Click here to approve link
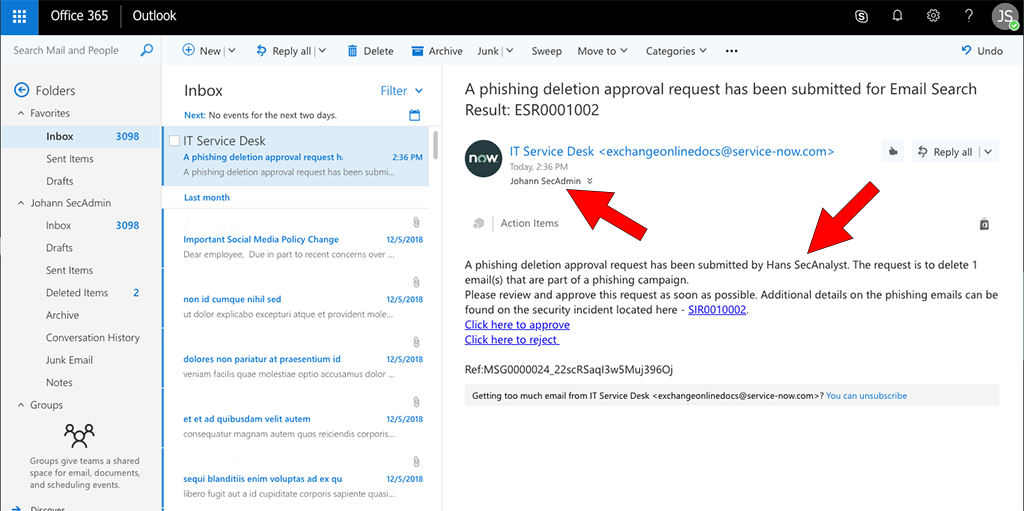Screen dimensions: 1024x511 [x=517, y=325]
